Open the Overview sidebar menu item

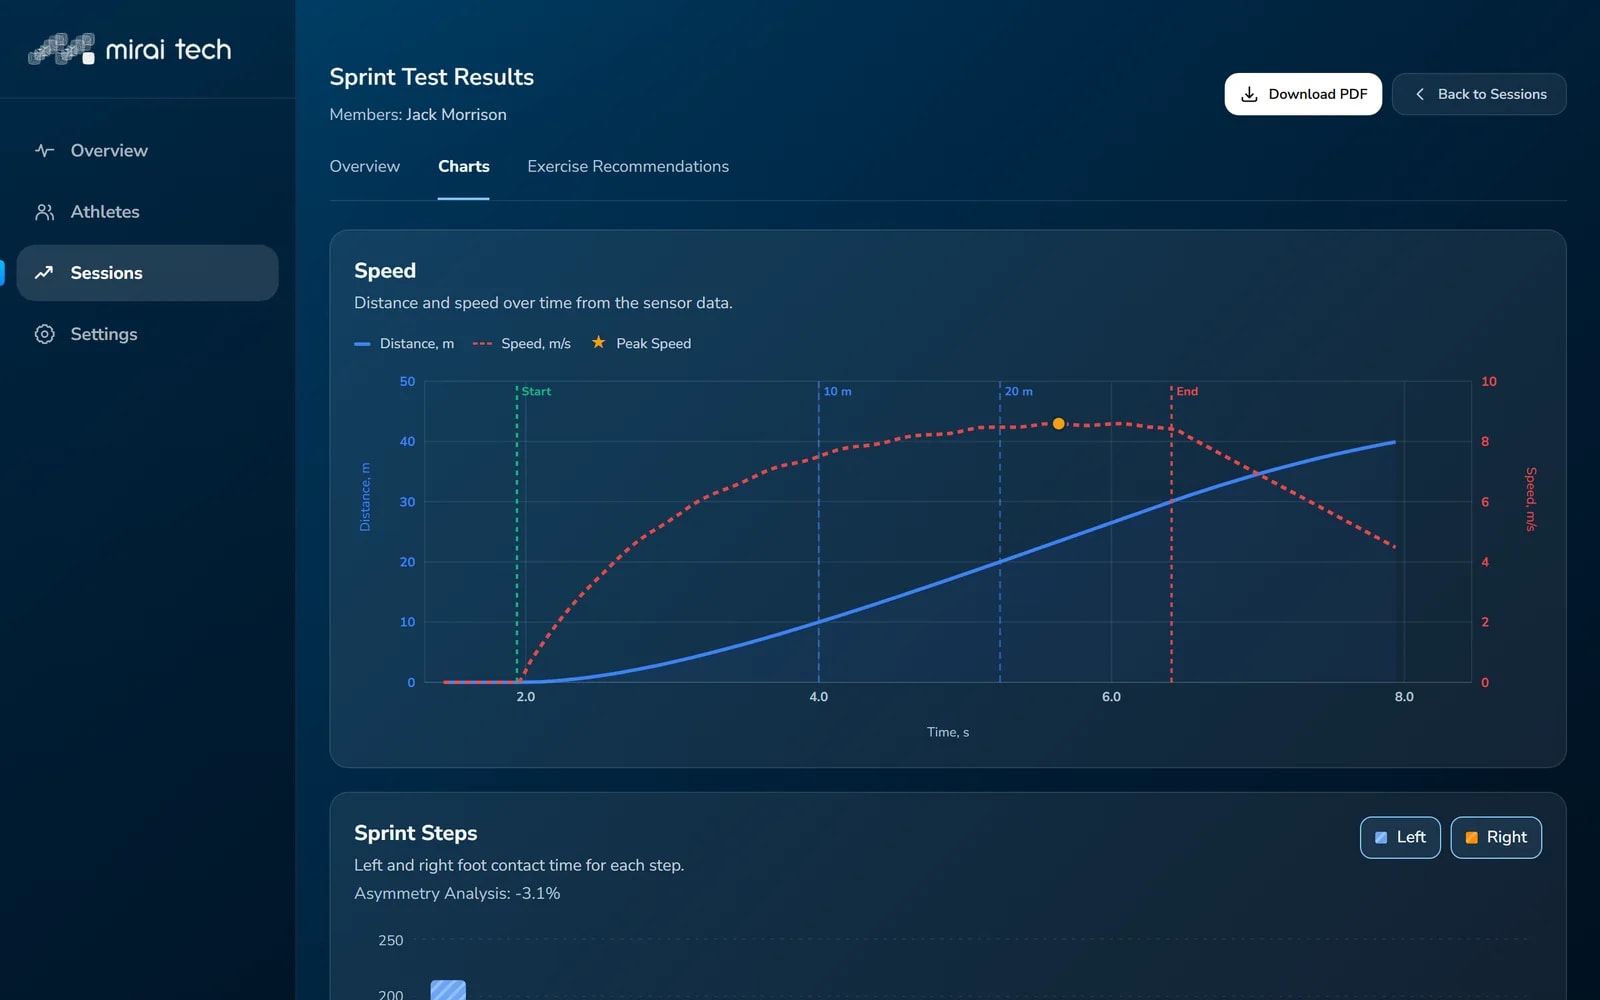pos(147,151)
